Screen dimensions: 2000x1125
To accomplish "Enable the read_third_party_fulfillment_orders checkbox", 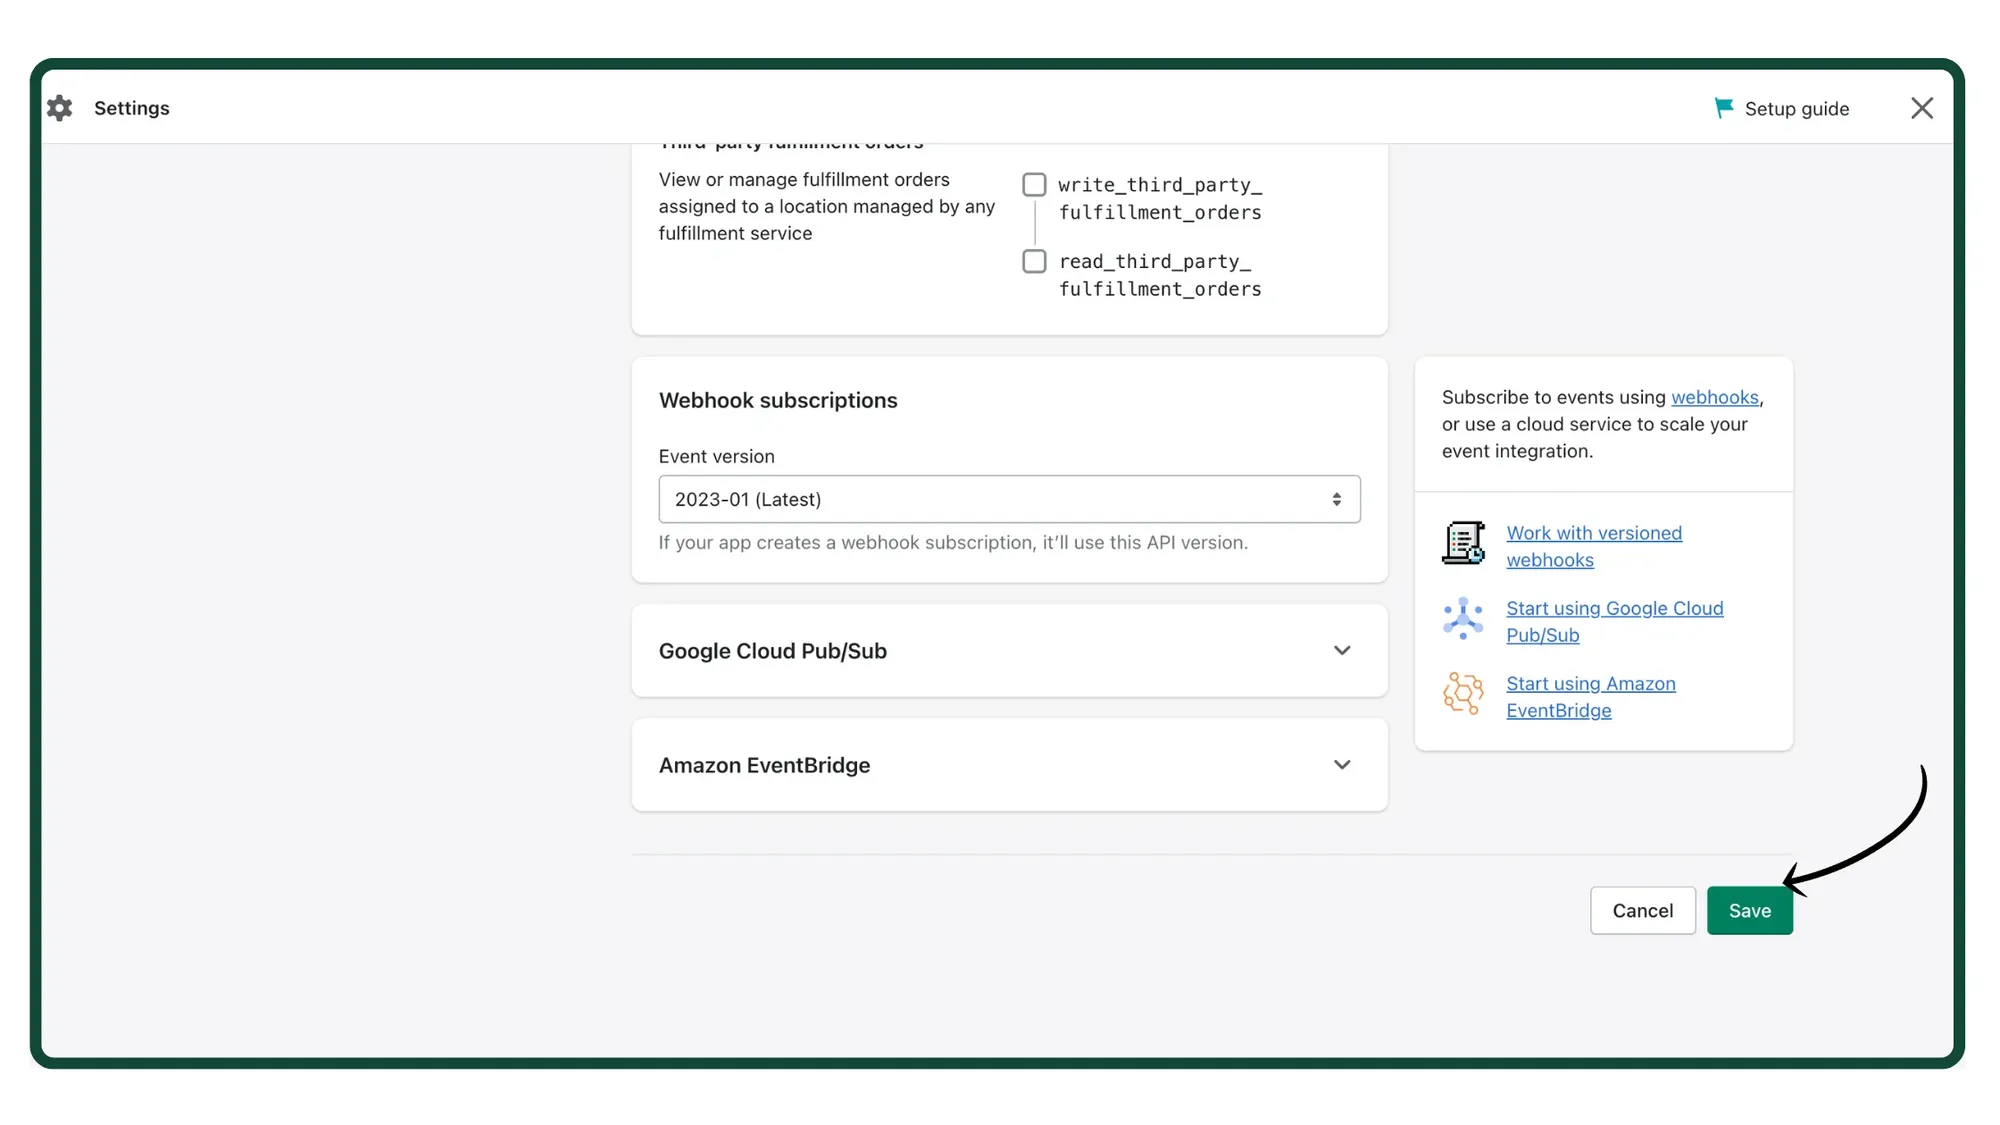I will tap(1034, 261).
